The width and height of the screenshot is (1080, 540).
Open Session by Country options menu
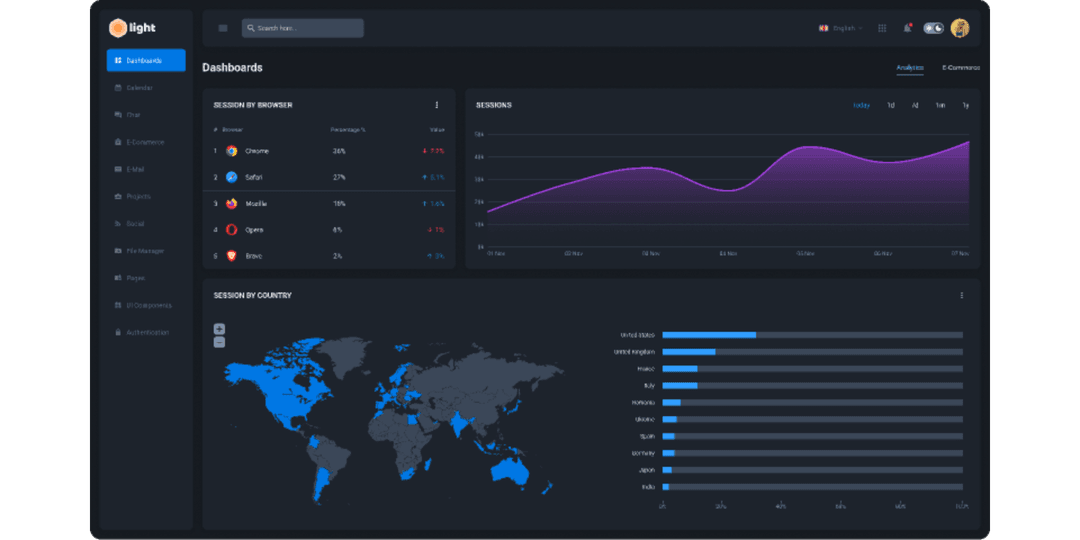961,296
